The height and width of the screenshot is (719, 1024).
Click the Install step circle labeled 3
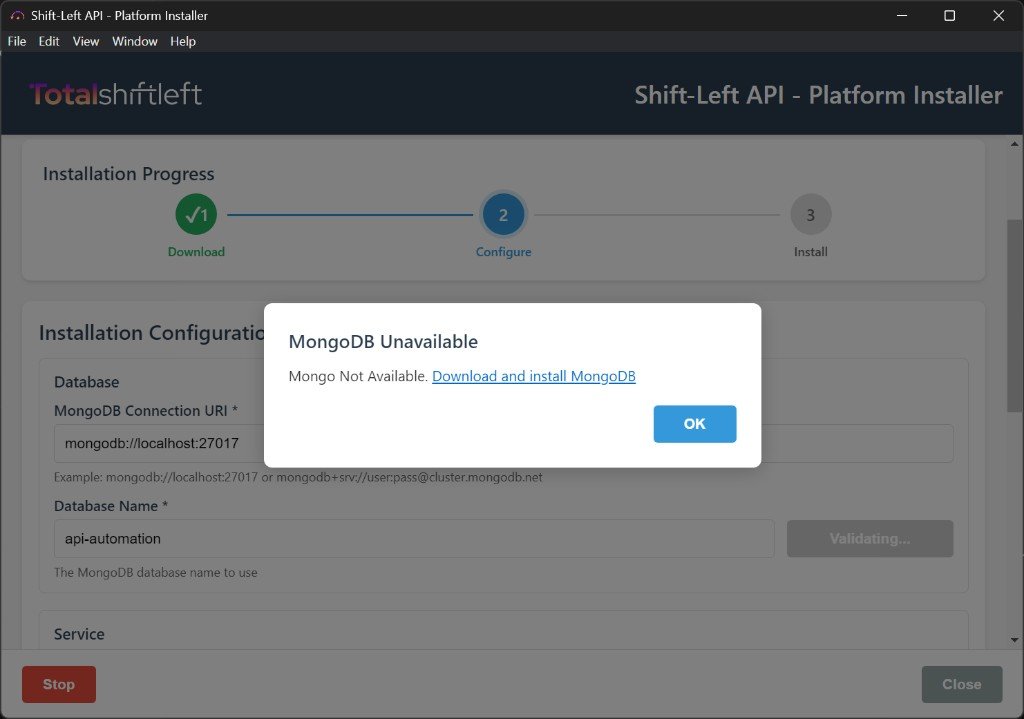pyautogui.click(x=810, y=214)
